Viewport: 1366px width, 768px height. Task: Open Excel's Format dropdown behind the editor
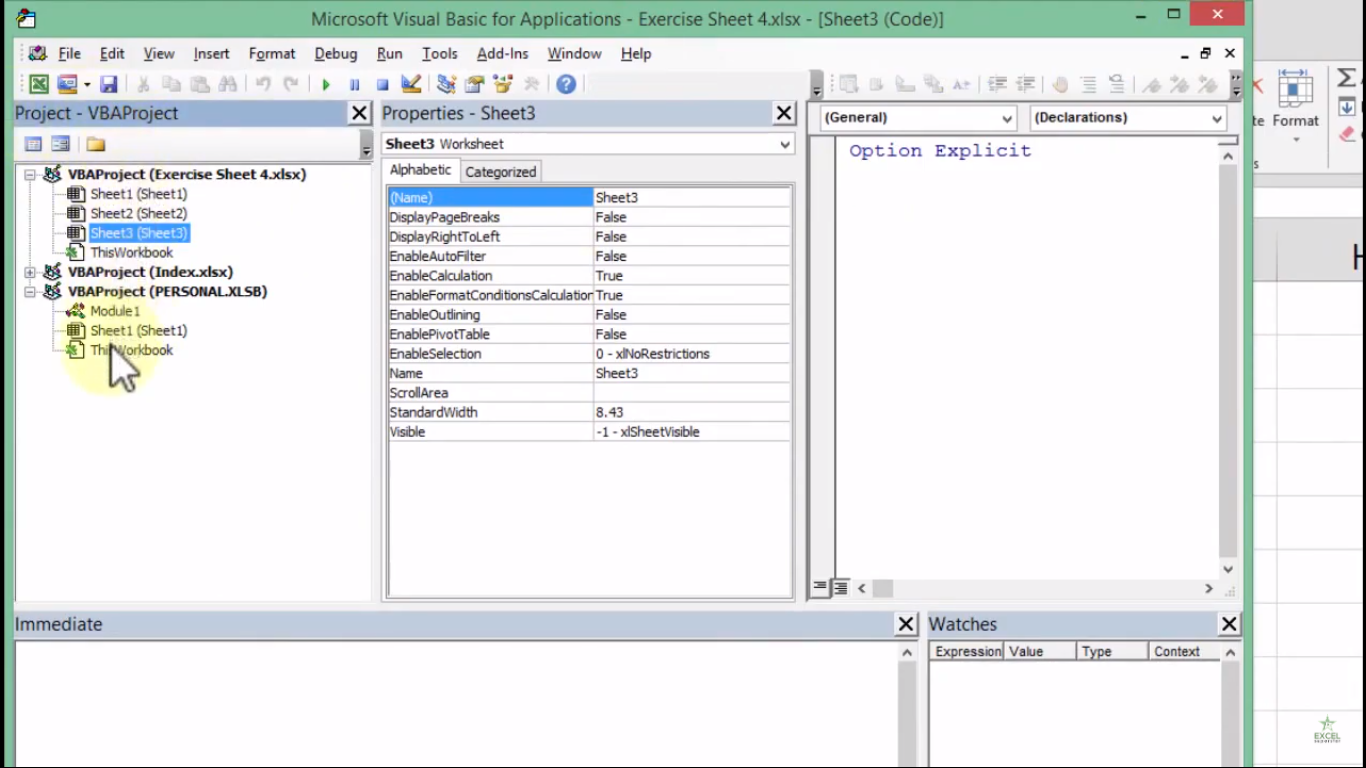(x=1296, y=139)
